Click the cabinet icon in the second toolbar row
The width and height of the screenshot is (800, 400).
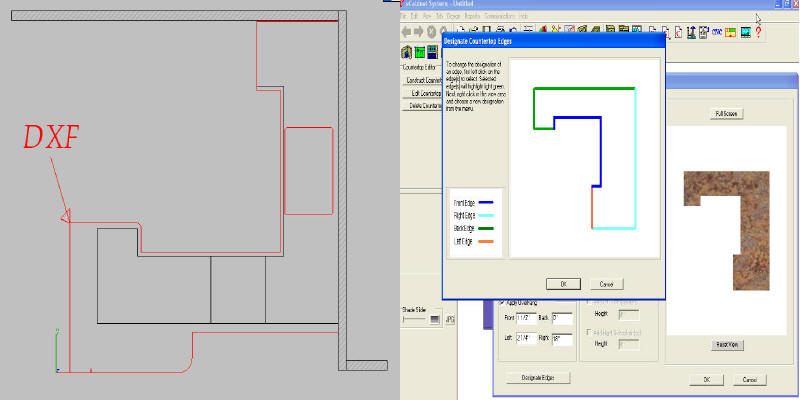point(407,52)
